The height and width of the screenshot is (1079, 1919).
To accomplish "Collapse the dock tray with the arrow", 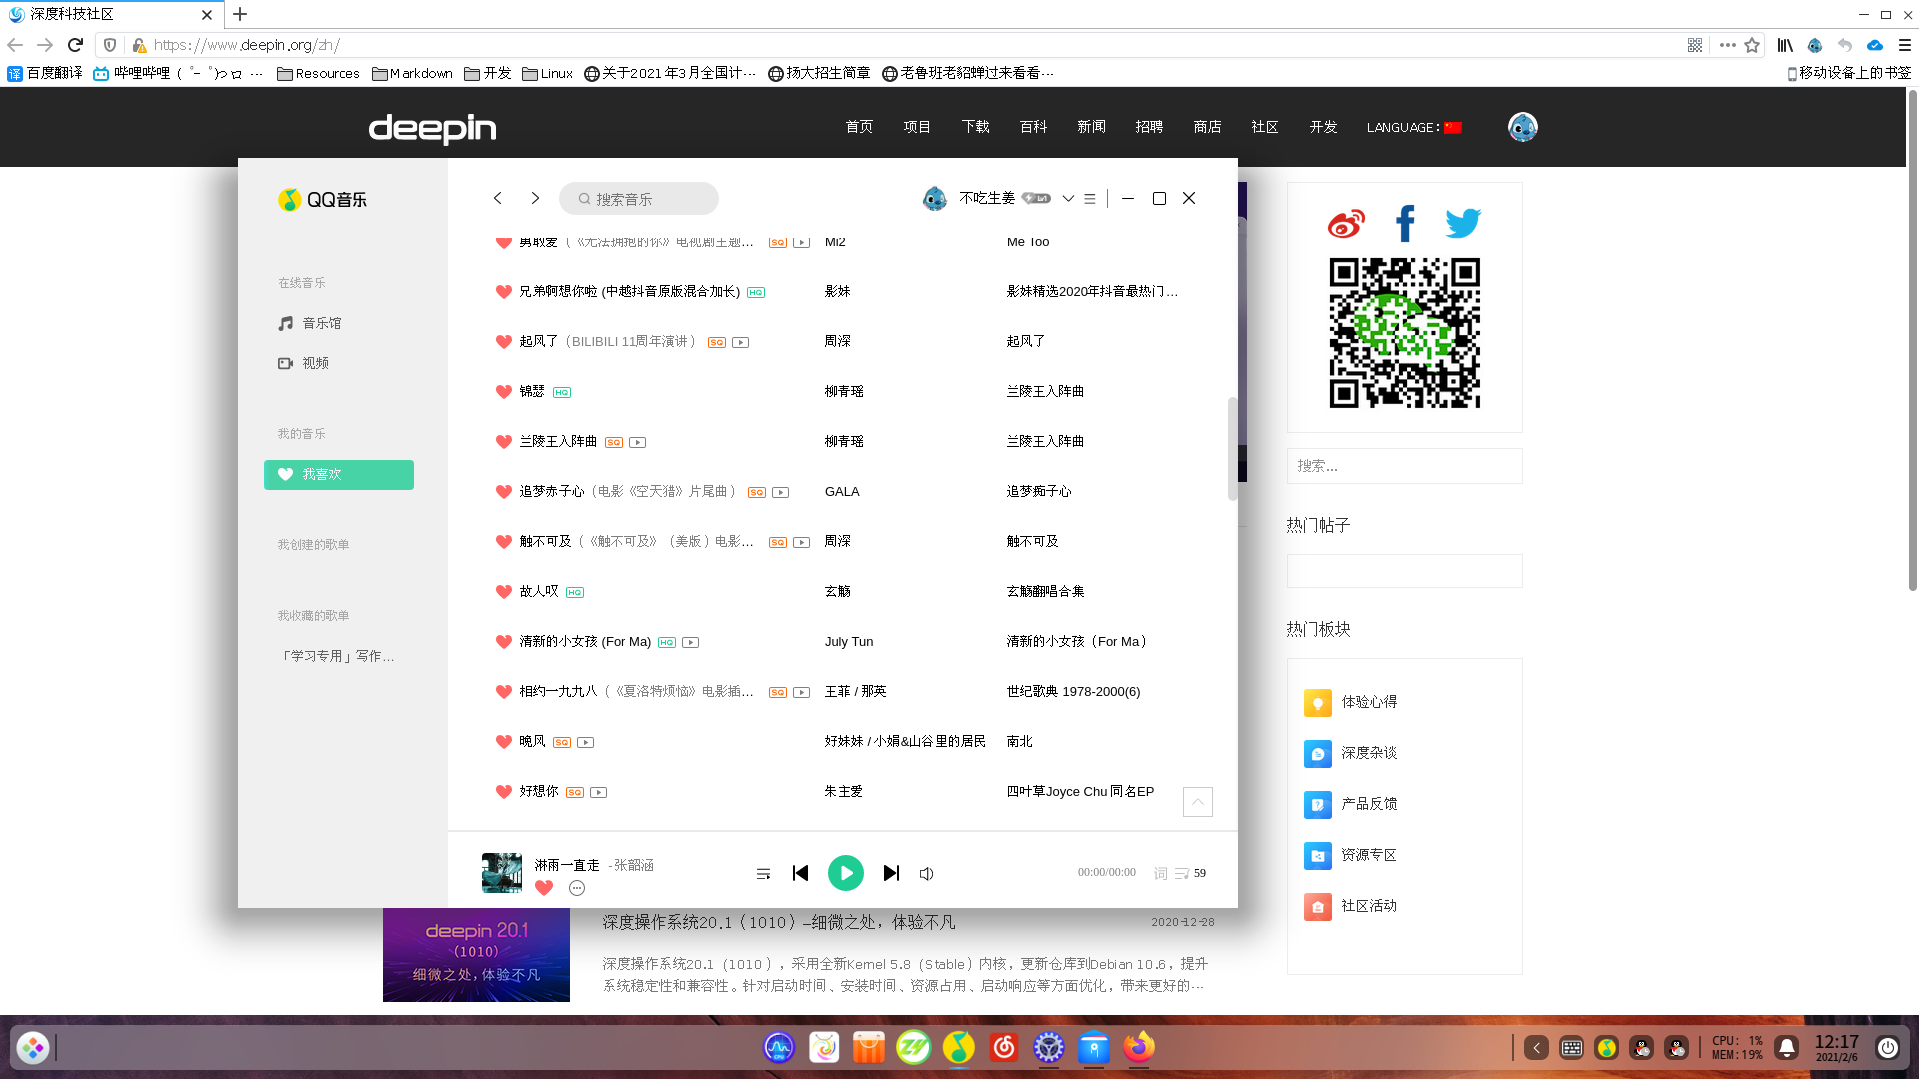I will tap(1536, 1047).
